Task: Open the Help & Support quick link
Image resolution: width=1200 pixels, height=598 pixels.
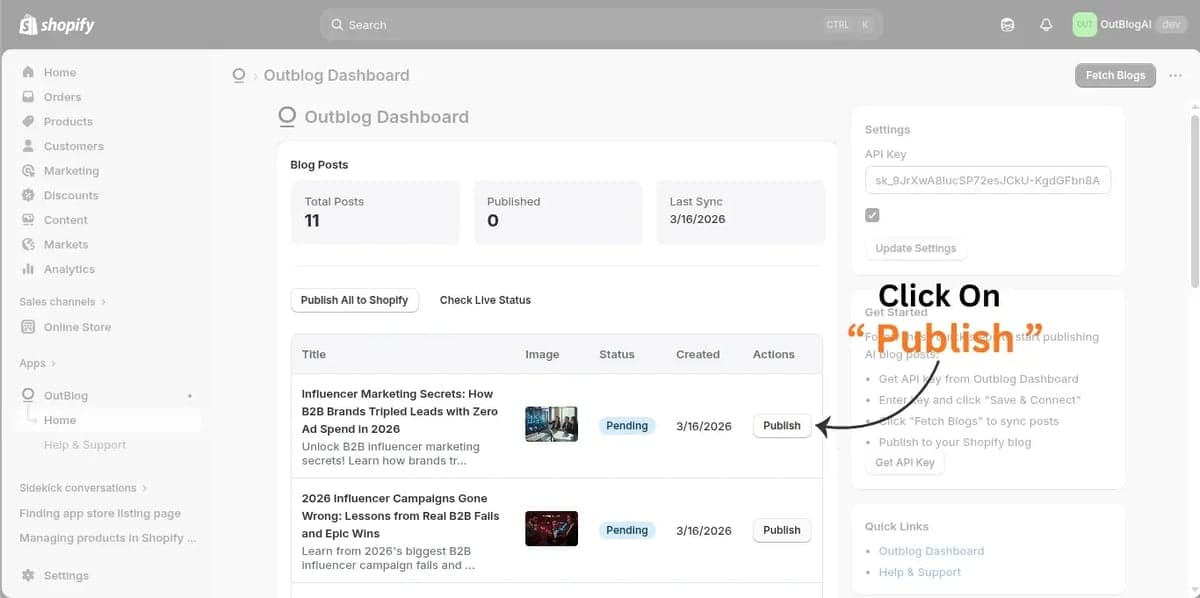Action: (x=920, y=572)
